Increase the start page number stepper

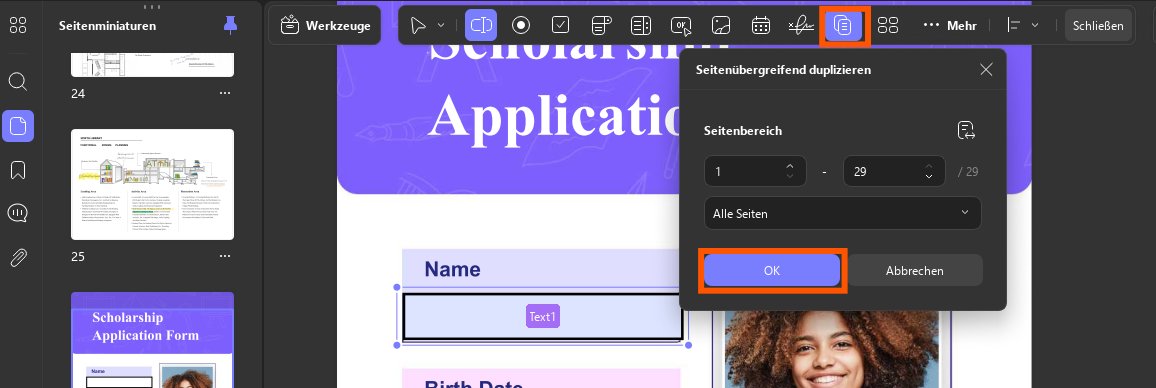790,166
